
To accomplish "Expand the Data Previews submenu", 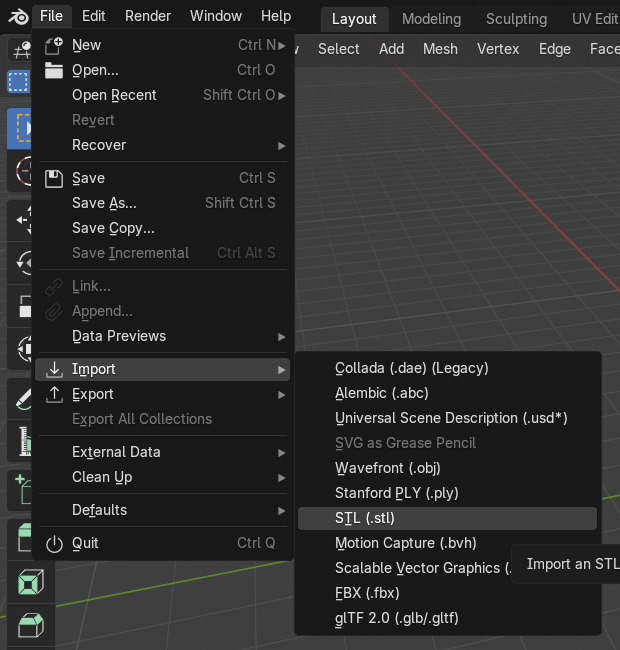I will coord(282,337).
